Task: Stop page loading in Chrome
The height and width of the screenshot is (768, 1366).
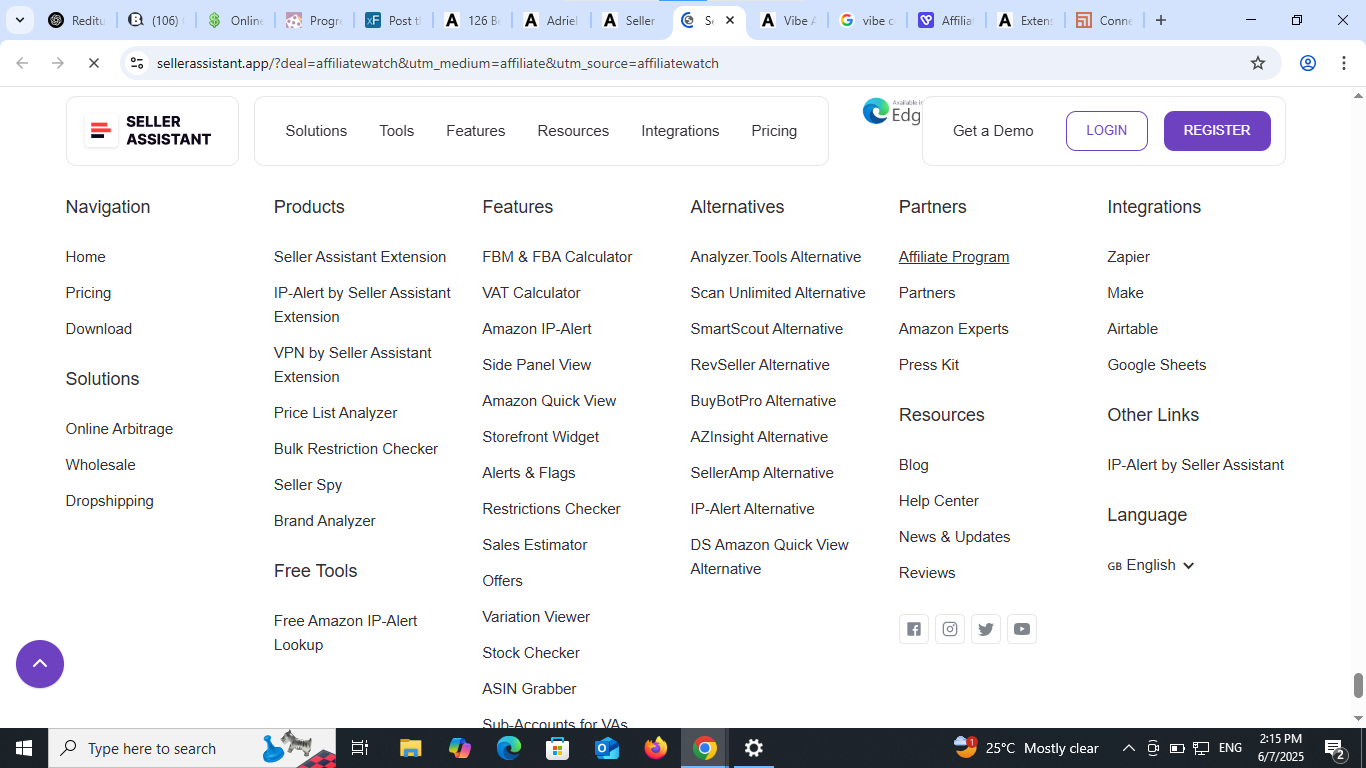Action: (x=93, y=63)
